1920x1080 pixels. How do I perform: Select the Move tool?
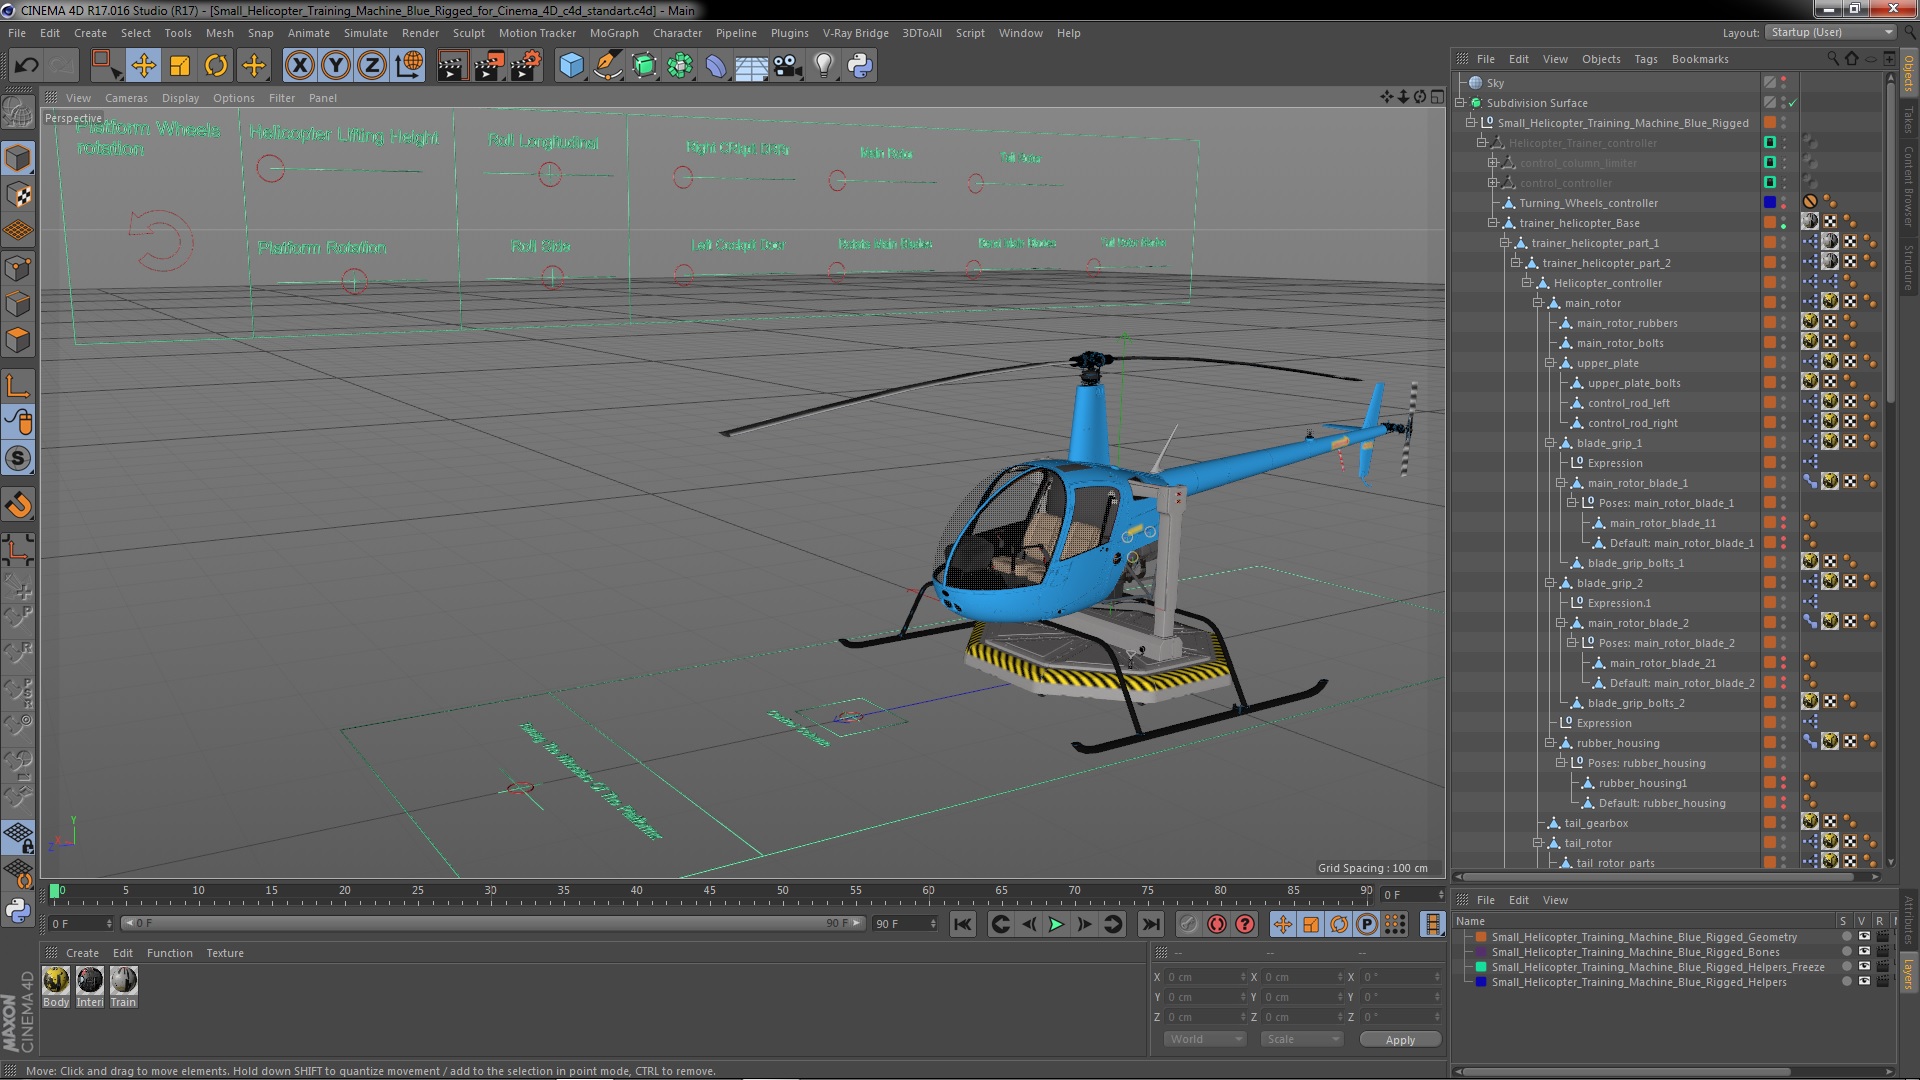[x=143, y=66]
